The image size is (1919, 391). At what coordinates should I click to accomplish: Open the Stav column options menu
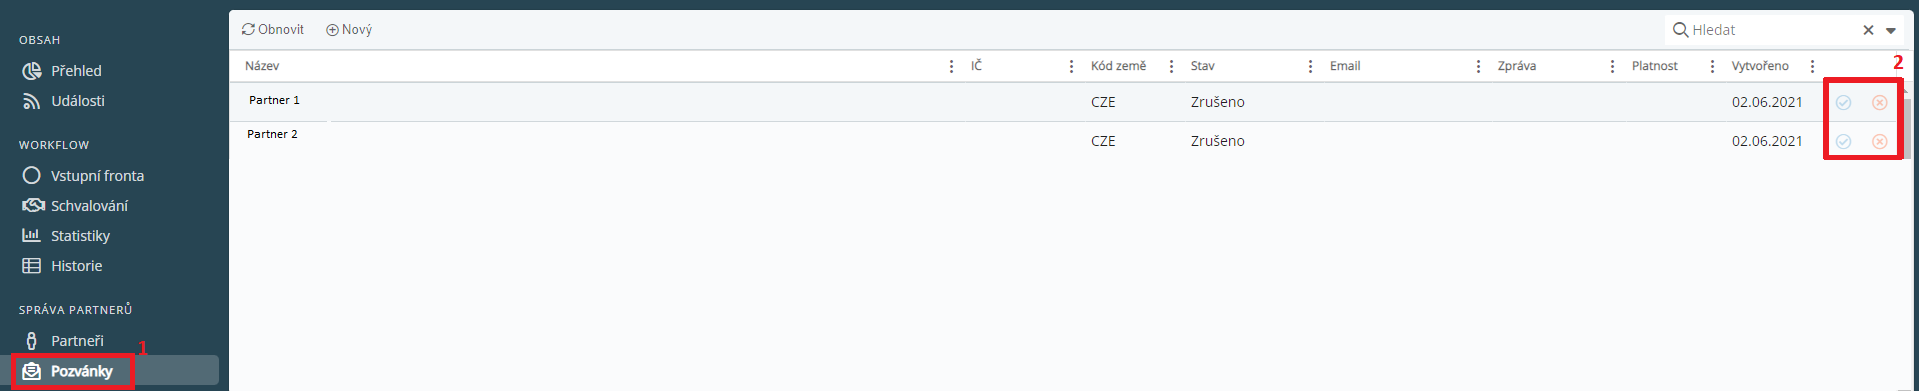pyautogui.click(x=1310, y=66)
